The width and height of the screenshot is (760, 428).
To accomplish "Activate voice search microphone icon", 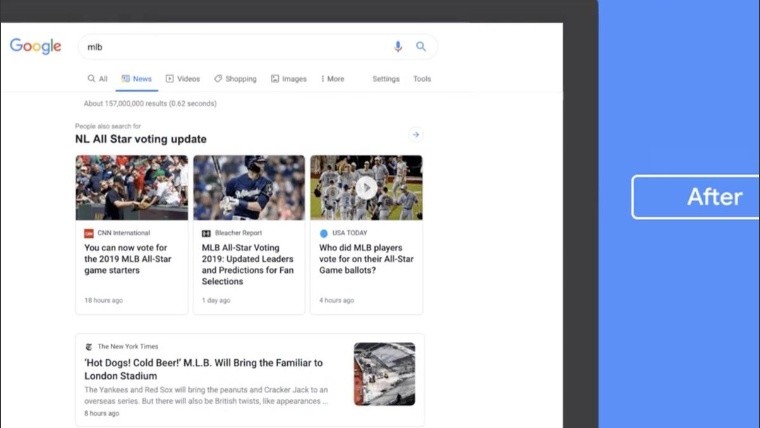I will coord(398,47).
